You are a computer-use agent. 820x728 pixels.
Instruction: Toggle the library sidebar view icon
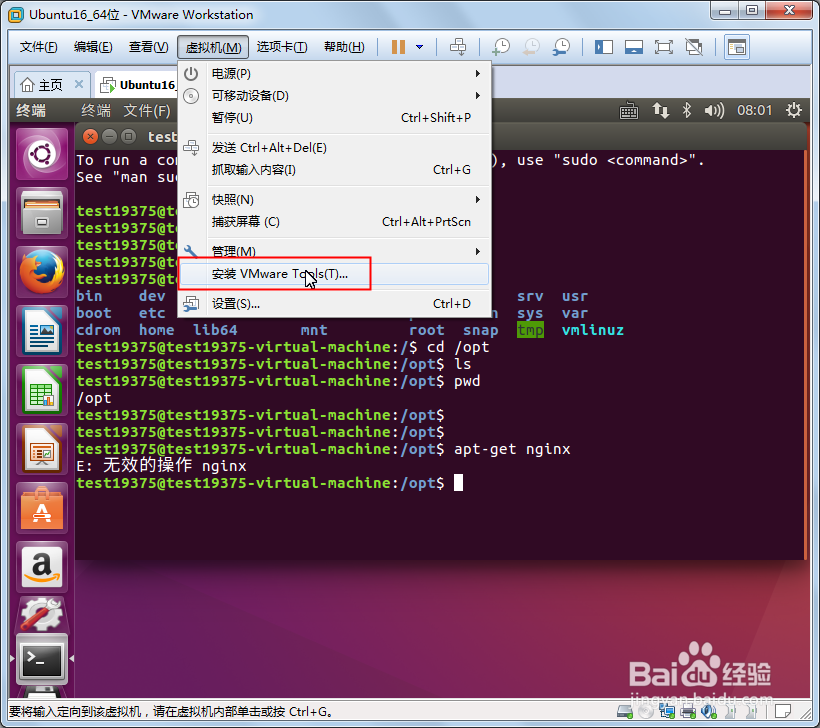click(603, 47)
